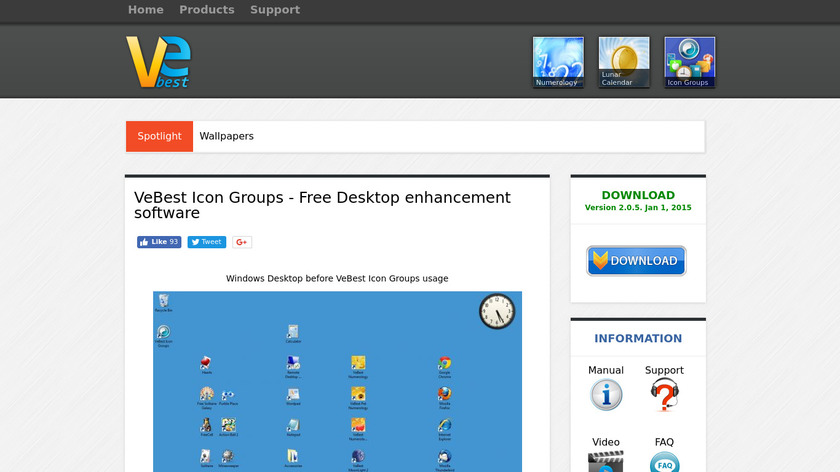Click the Recycle Bin icon in desktop screenshot

(x=163, y=303)
